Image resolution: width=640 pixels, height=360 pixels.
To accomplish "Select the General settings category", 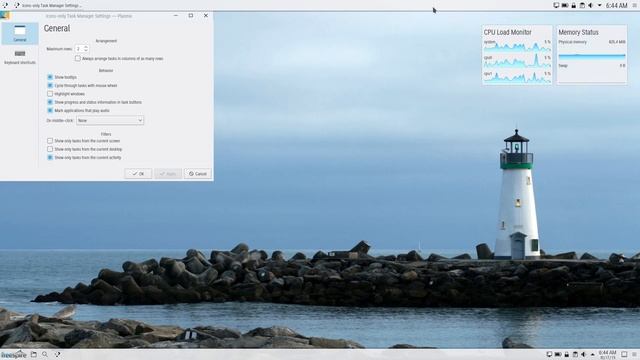I will click(20, 33).
